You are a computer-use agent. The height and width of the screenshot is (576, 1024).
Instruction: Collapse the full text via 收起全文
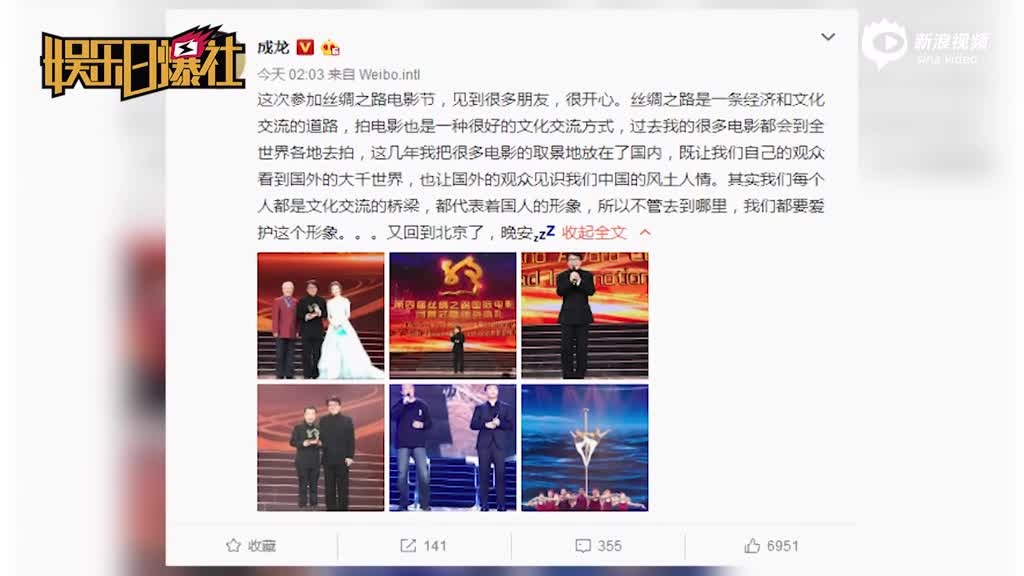pos(594,232)
